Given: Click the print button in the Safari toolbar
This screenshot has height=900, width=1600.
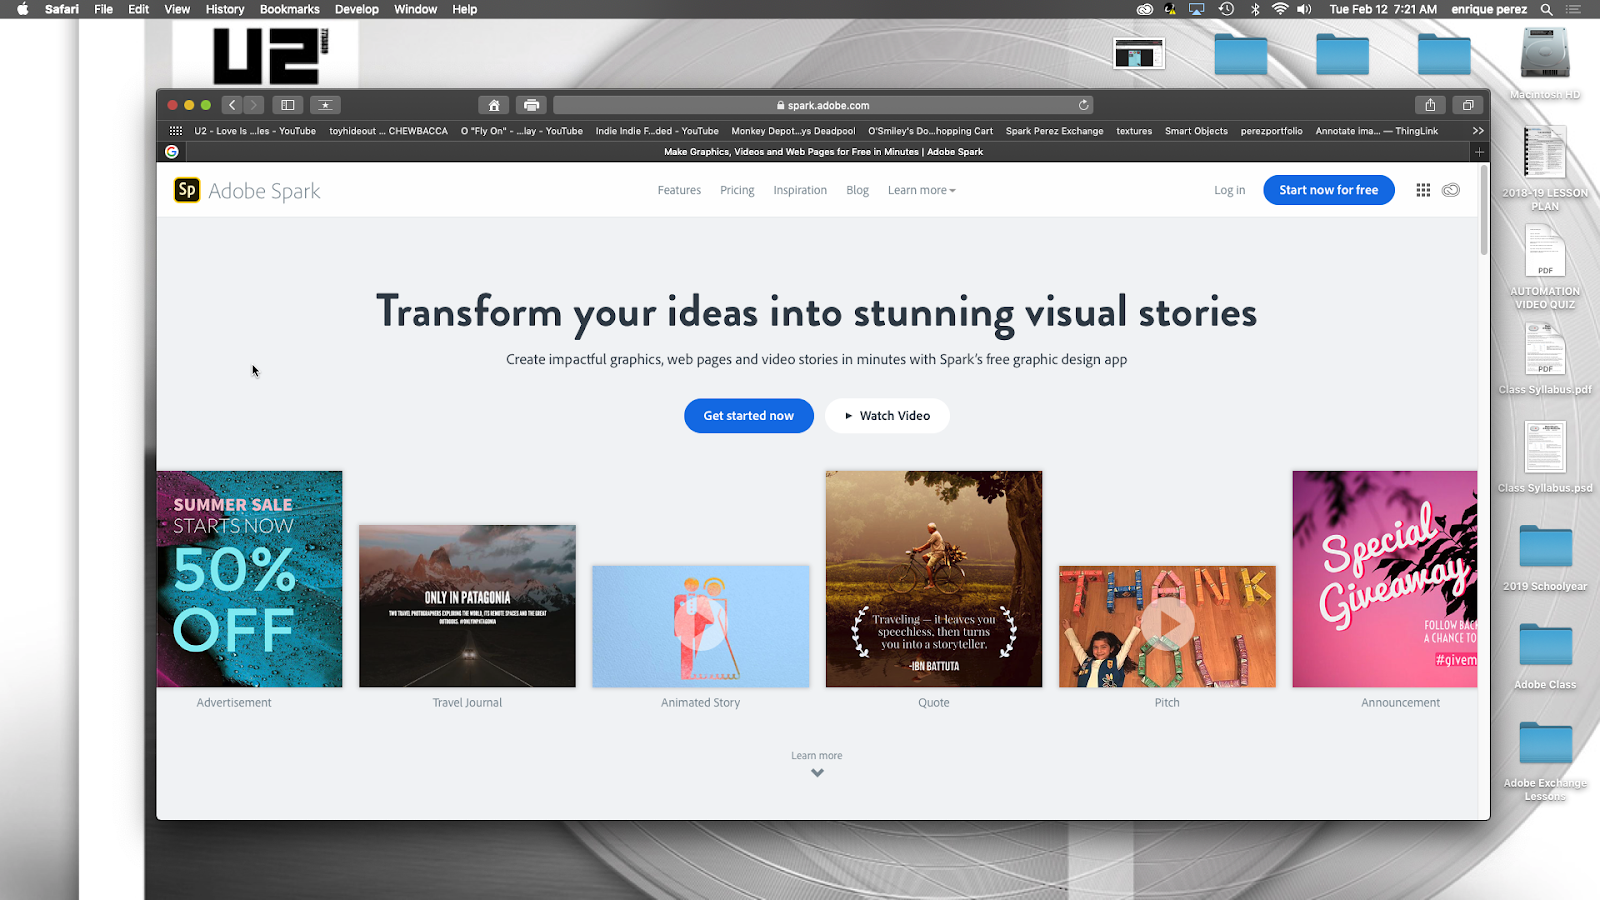Looking at the screenshot, I should click(531, 105).
